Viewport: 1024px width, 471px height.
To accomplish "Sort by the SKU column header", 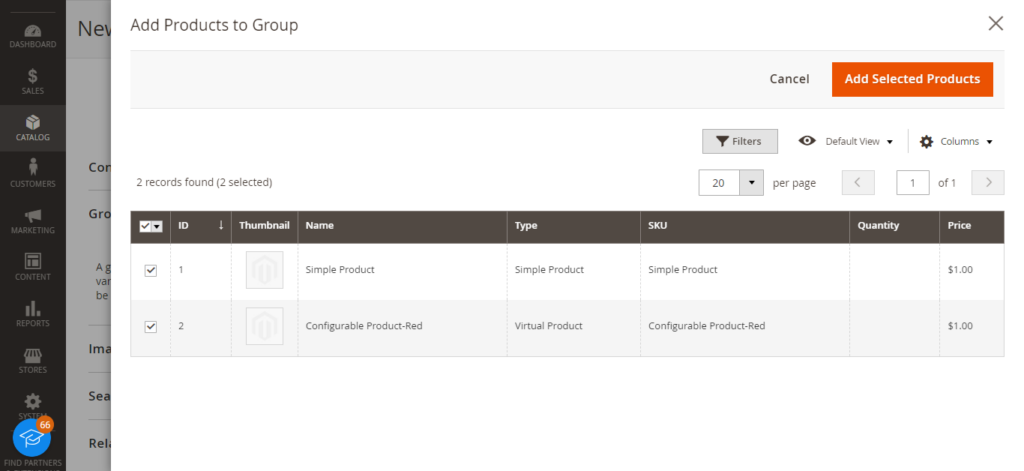I will (744, 226).
